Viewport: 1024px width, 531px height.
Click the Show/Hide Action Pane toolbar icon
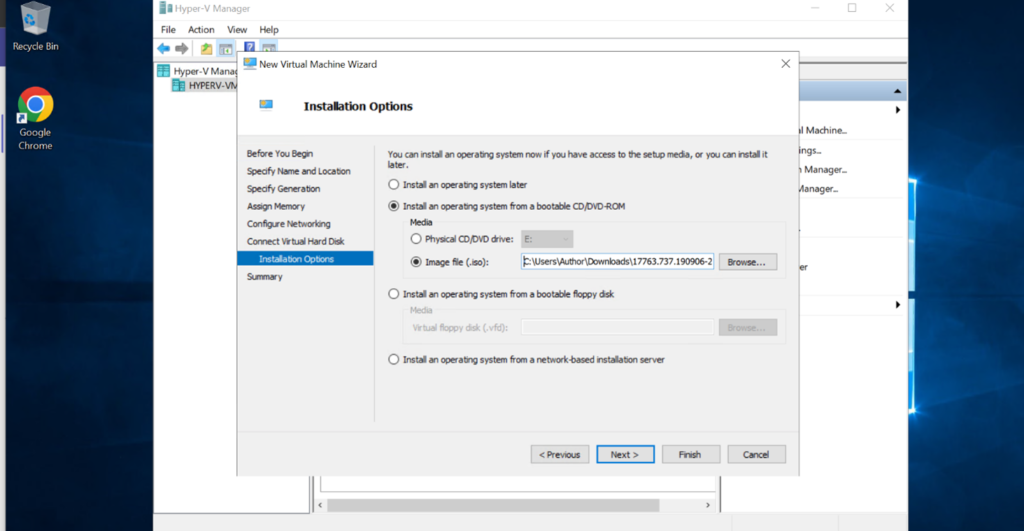click(269, 48)
